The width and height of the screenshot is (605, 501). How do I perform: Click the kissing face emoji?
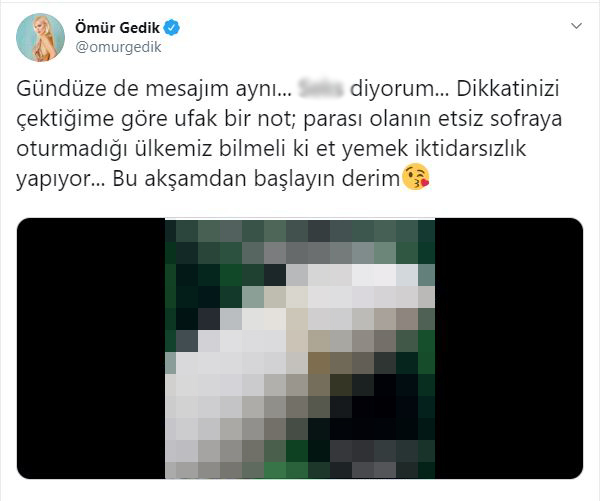point(416,177)
